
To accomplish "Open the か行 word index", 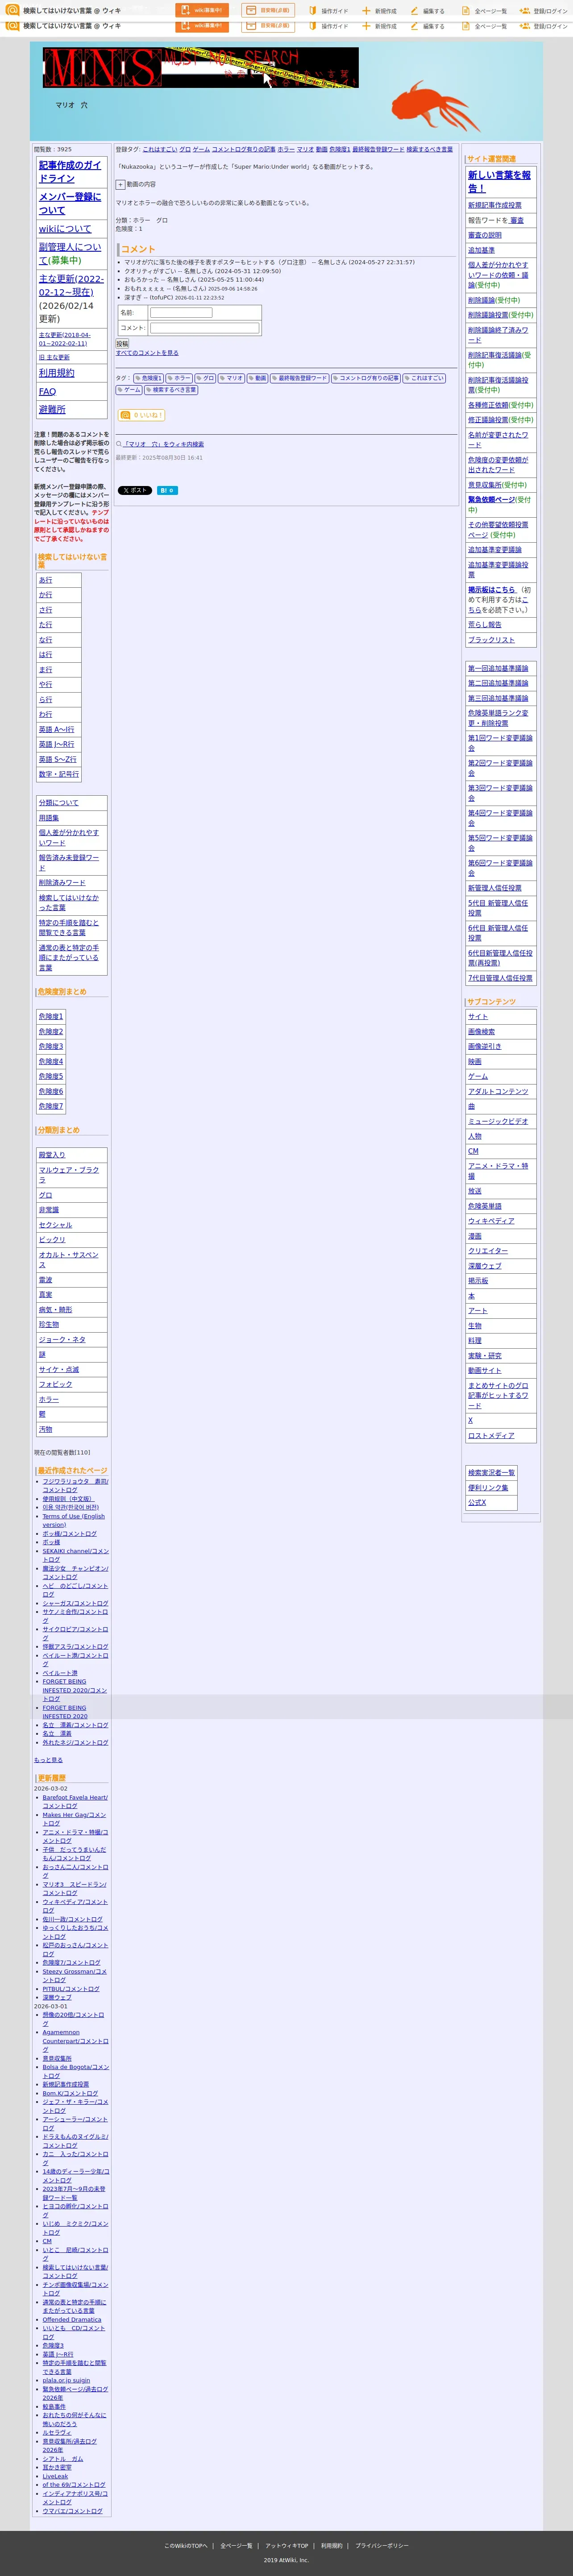I will coord(45,595).
